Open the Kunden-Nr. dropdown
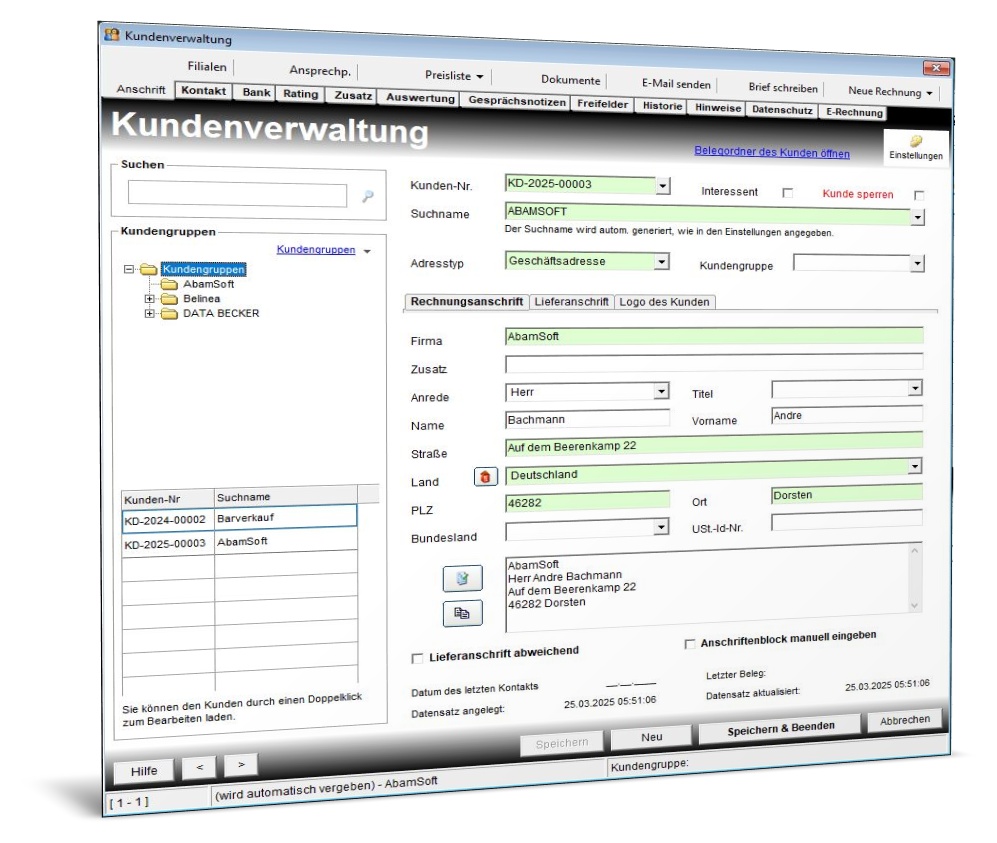This screenshot has height=843, width=997. pyautogui.click(x=663, y=186)
